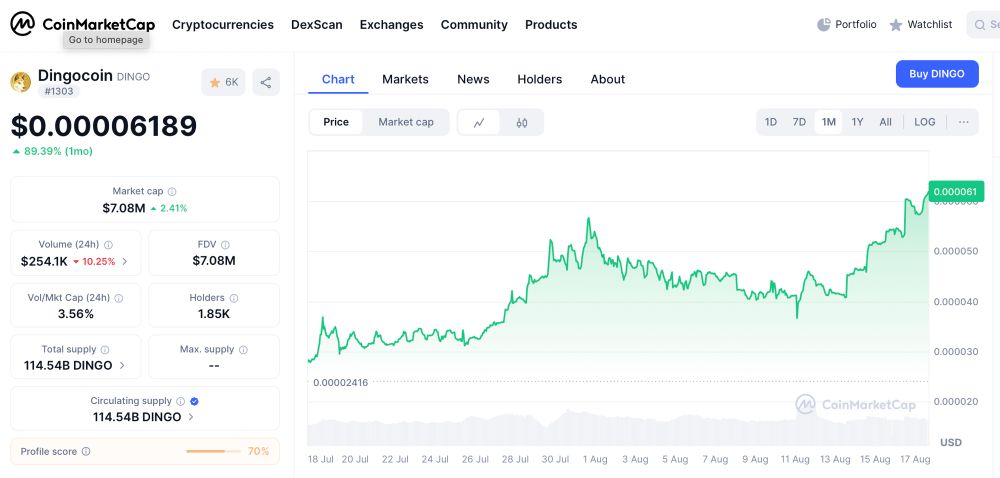1000x478 pixels.
Task: Click the CoinMarketCap logo icon
Action: point(22,24)
